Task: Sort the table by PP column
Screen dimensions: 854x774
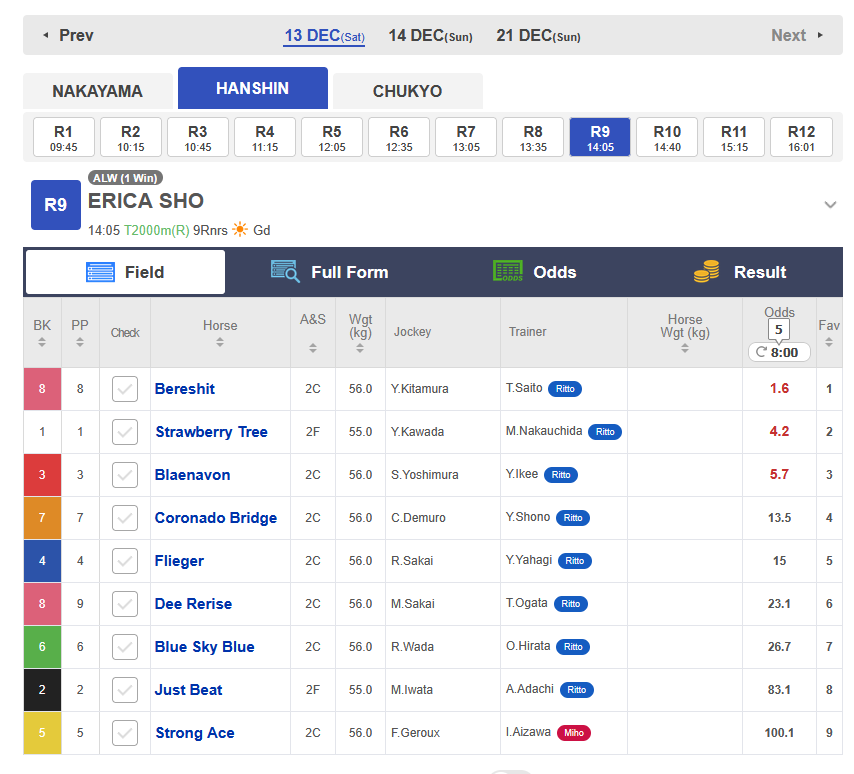Action: [x=80, y=342]
